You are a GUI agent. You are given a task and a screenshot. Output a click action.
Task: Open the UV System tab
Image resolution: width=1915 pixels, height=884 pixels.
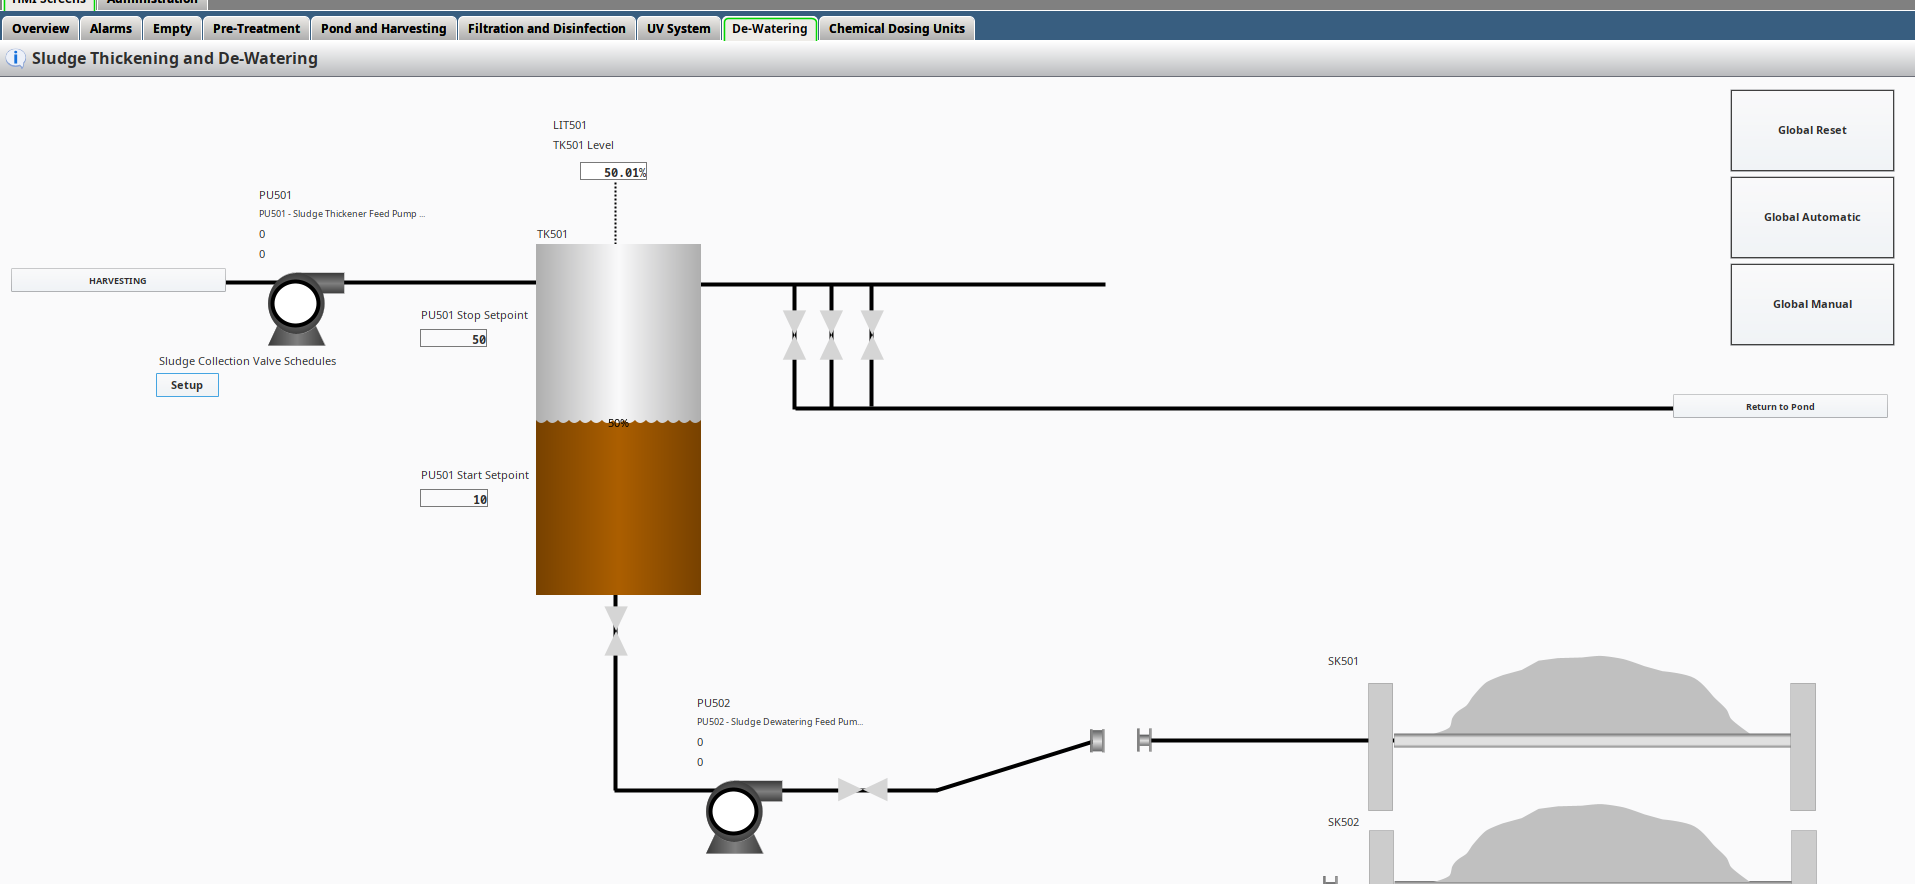679,28
